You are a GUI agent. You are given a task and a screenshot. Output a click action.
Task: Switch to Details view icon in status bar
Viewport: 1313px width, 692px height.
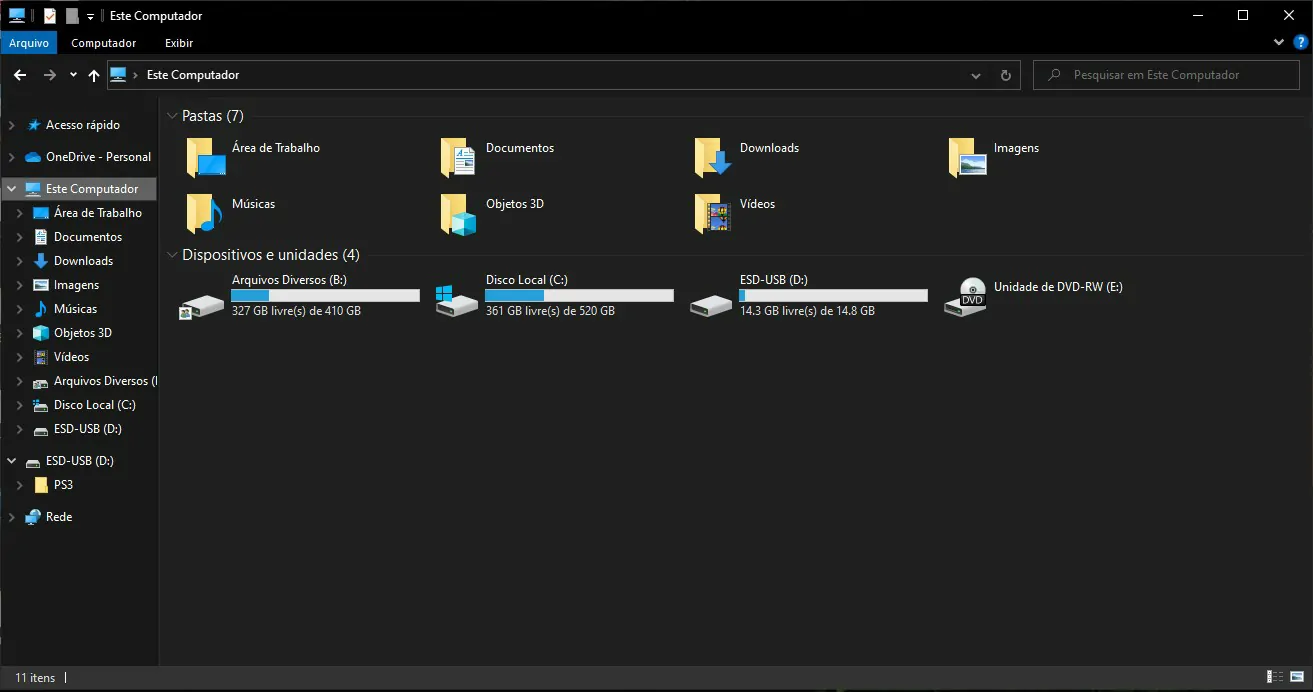[1275, 677]
